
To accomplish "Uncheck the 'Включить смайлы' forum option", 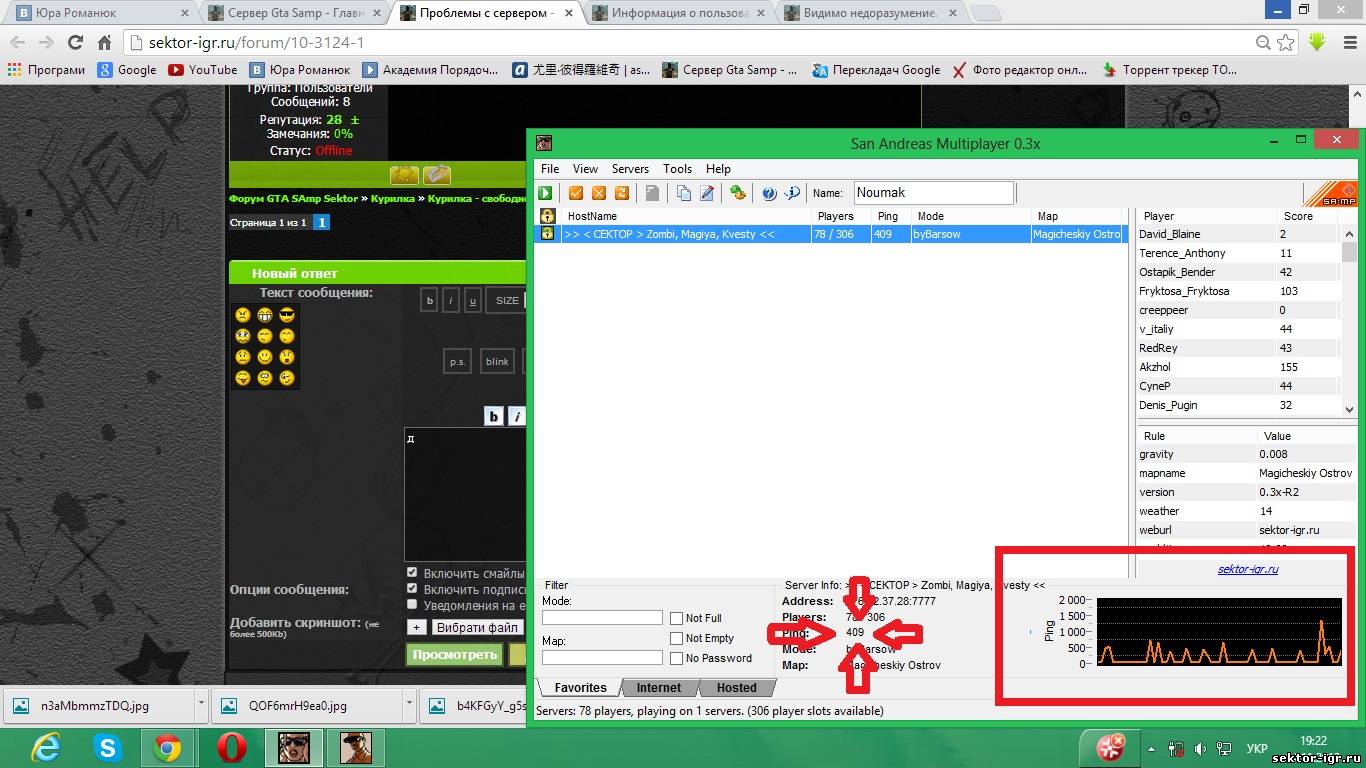I will coord(412,573).
